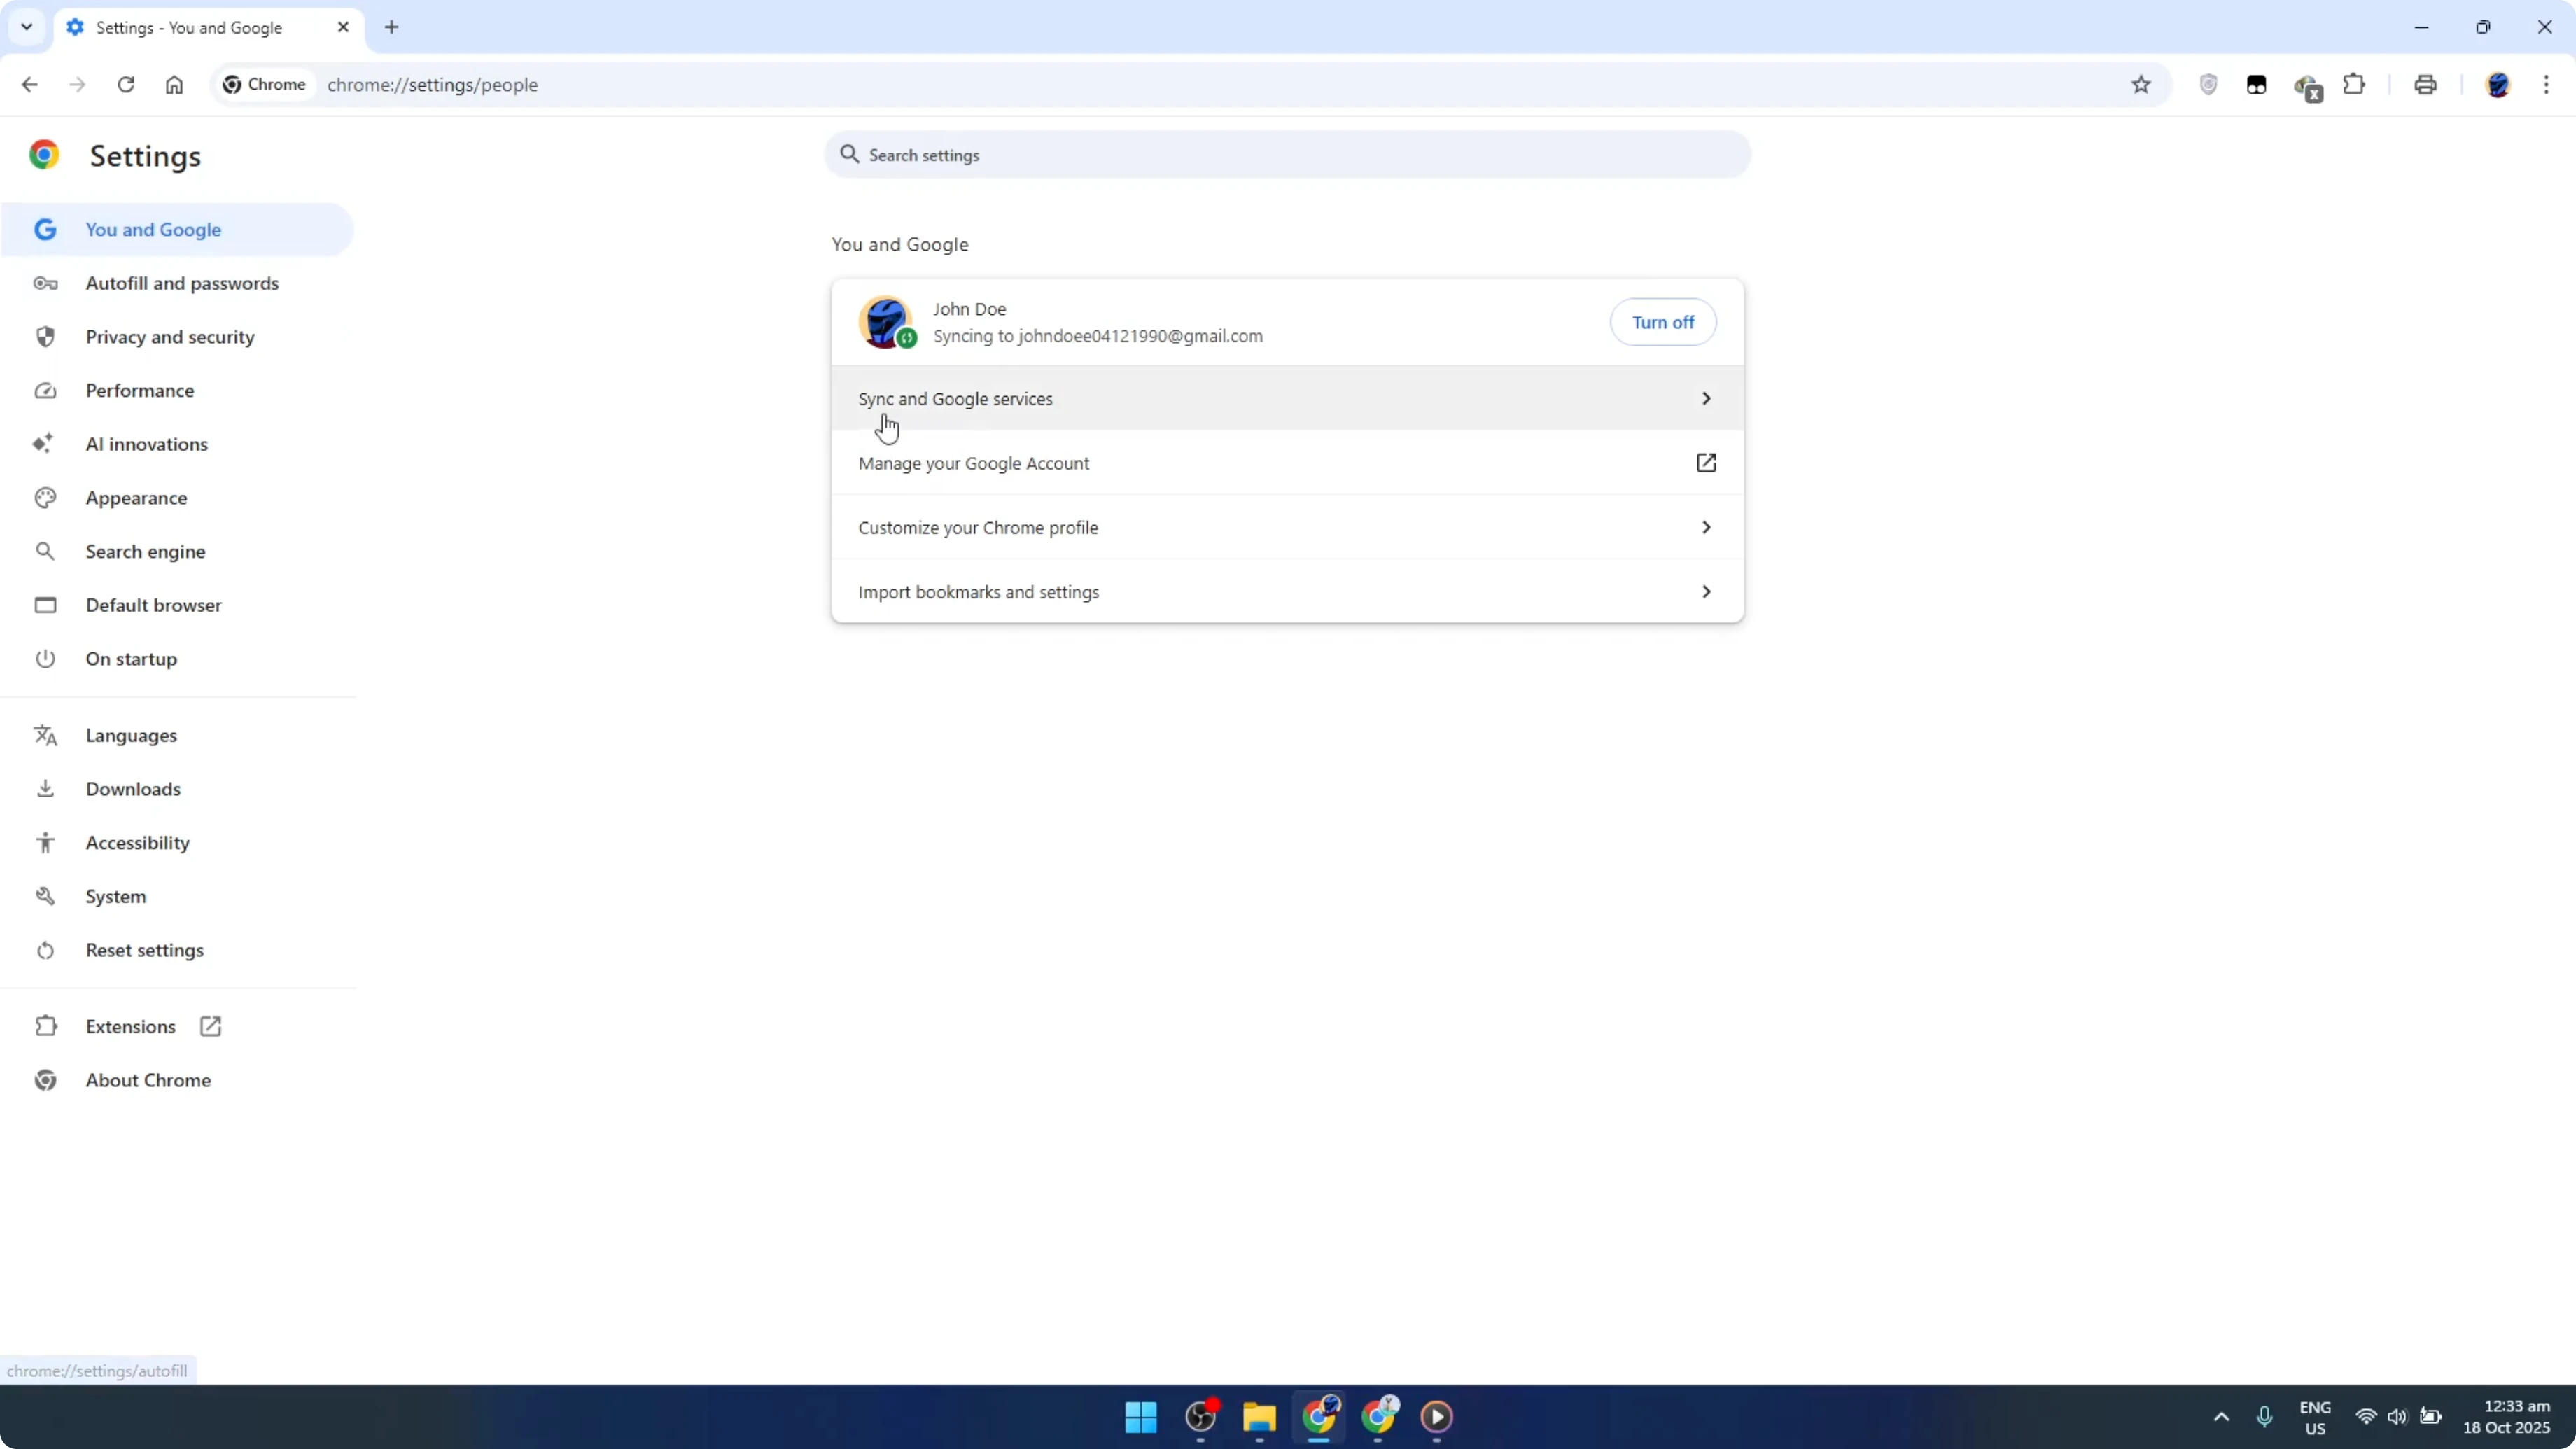2576x1449 pixels.
Task: Launch OBS Studio from the taskbar
Action: coord(1200,1417)
